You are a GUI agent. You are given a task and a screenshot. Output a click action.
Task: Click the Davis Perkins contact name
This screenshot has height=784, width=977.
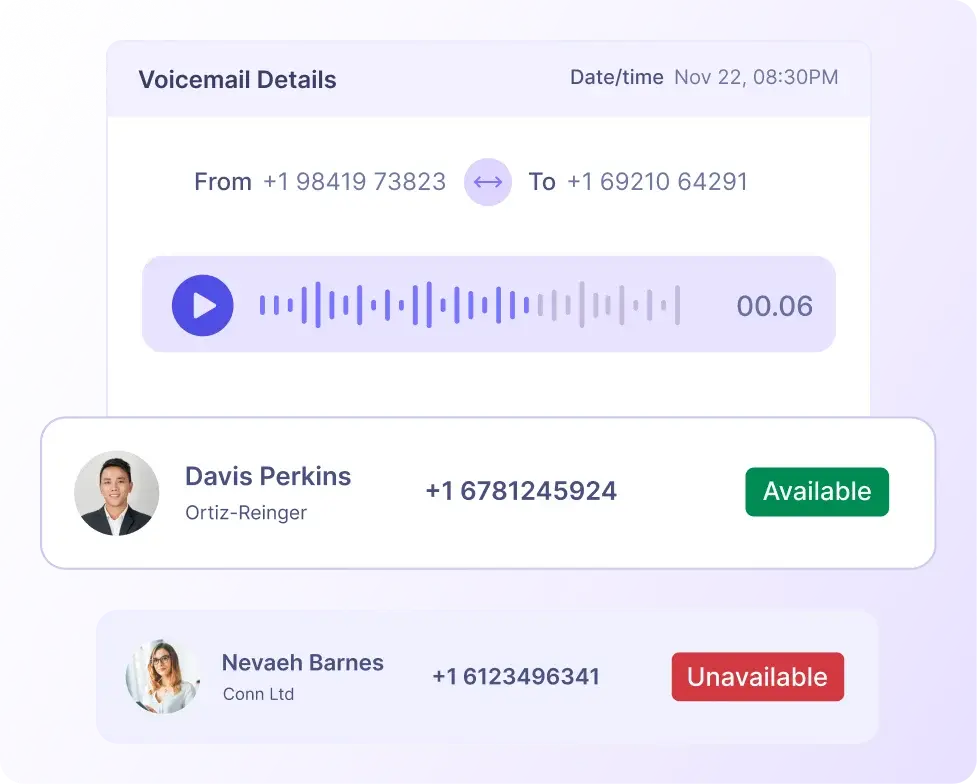point(268,476)
